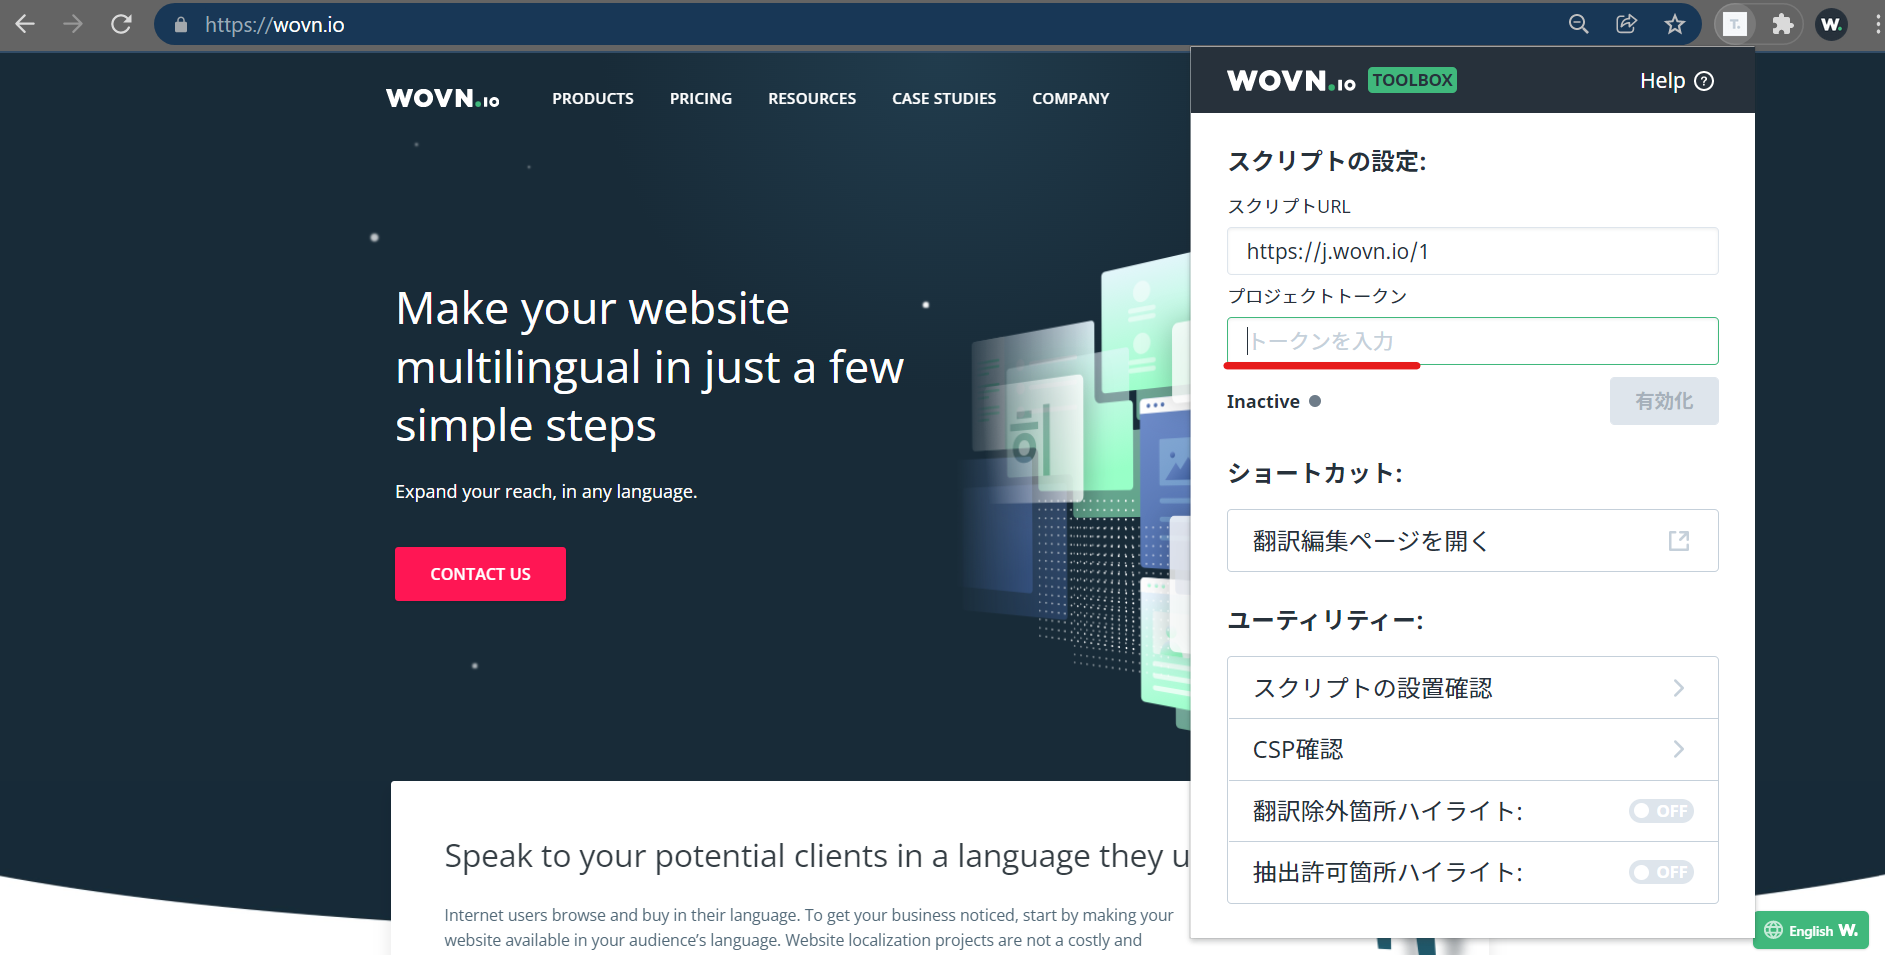Reload the current page
This screenshot has height=955, width=1885.
point(121,24)
